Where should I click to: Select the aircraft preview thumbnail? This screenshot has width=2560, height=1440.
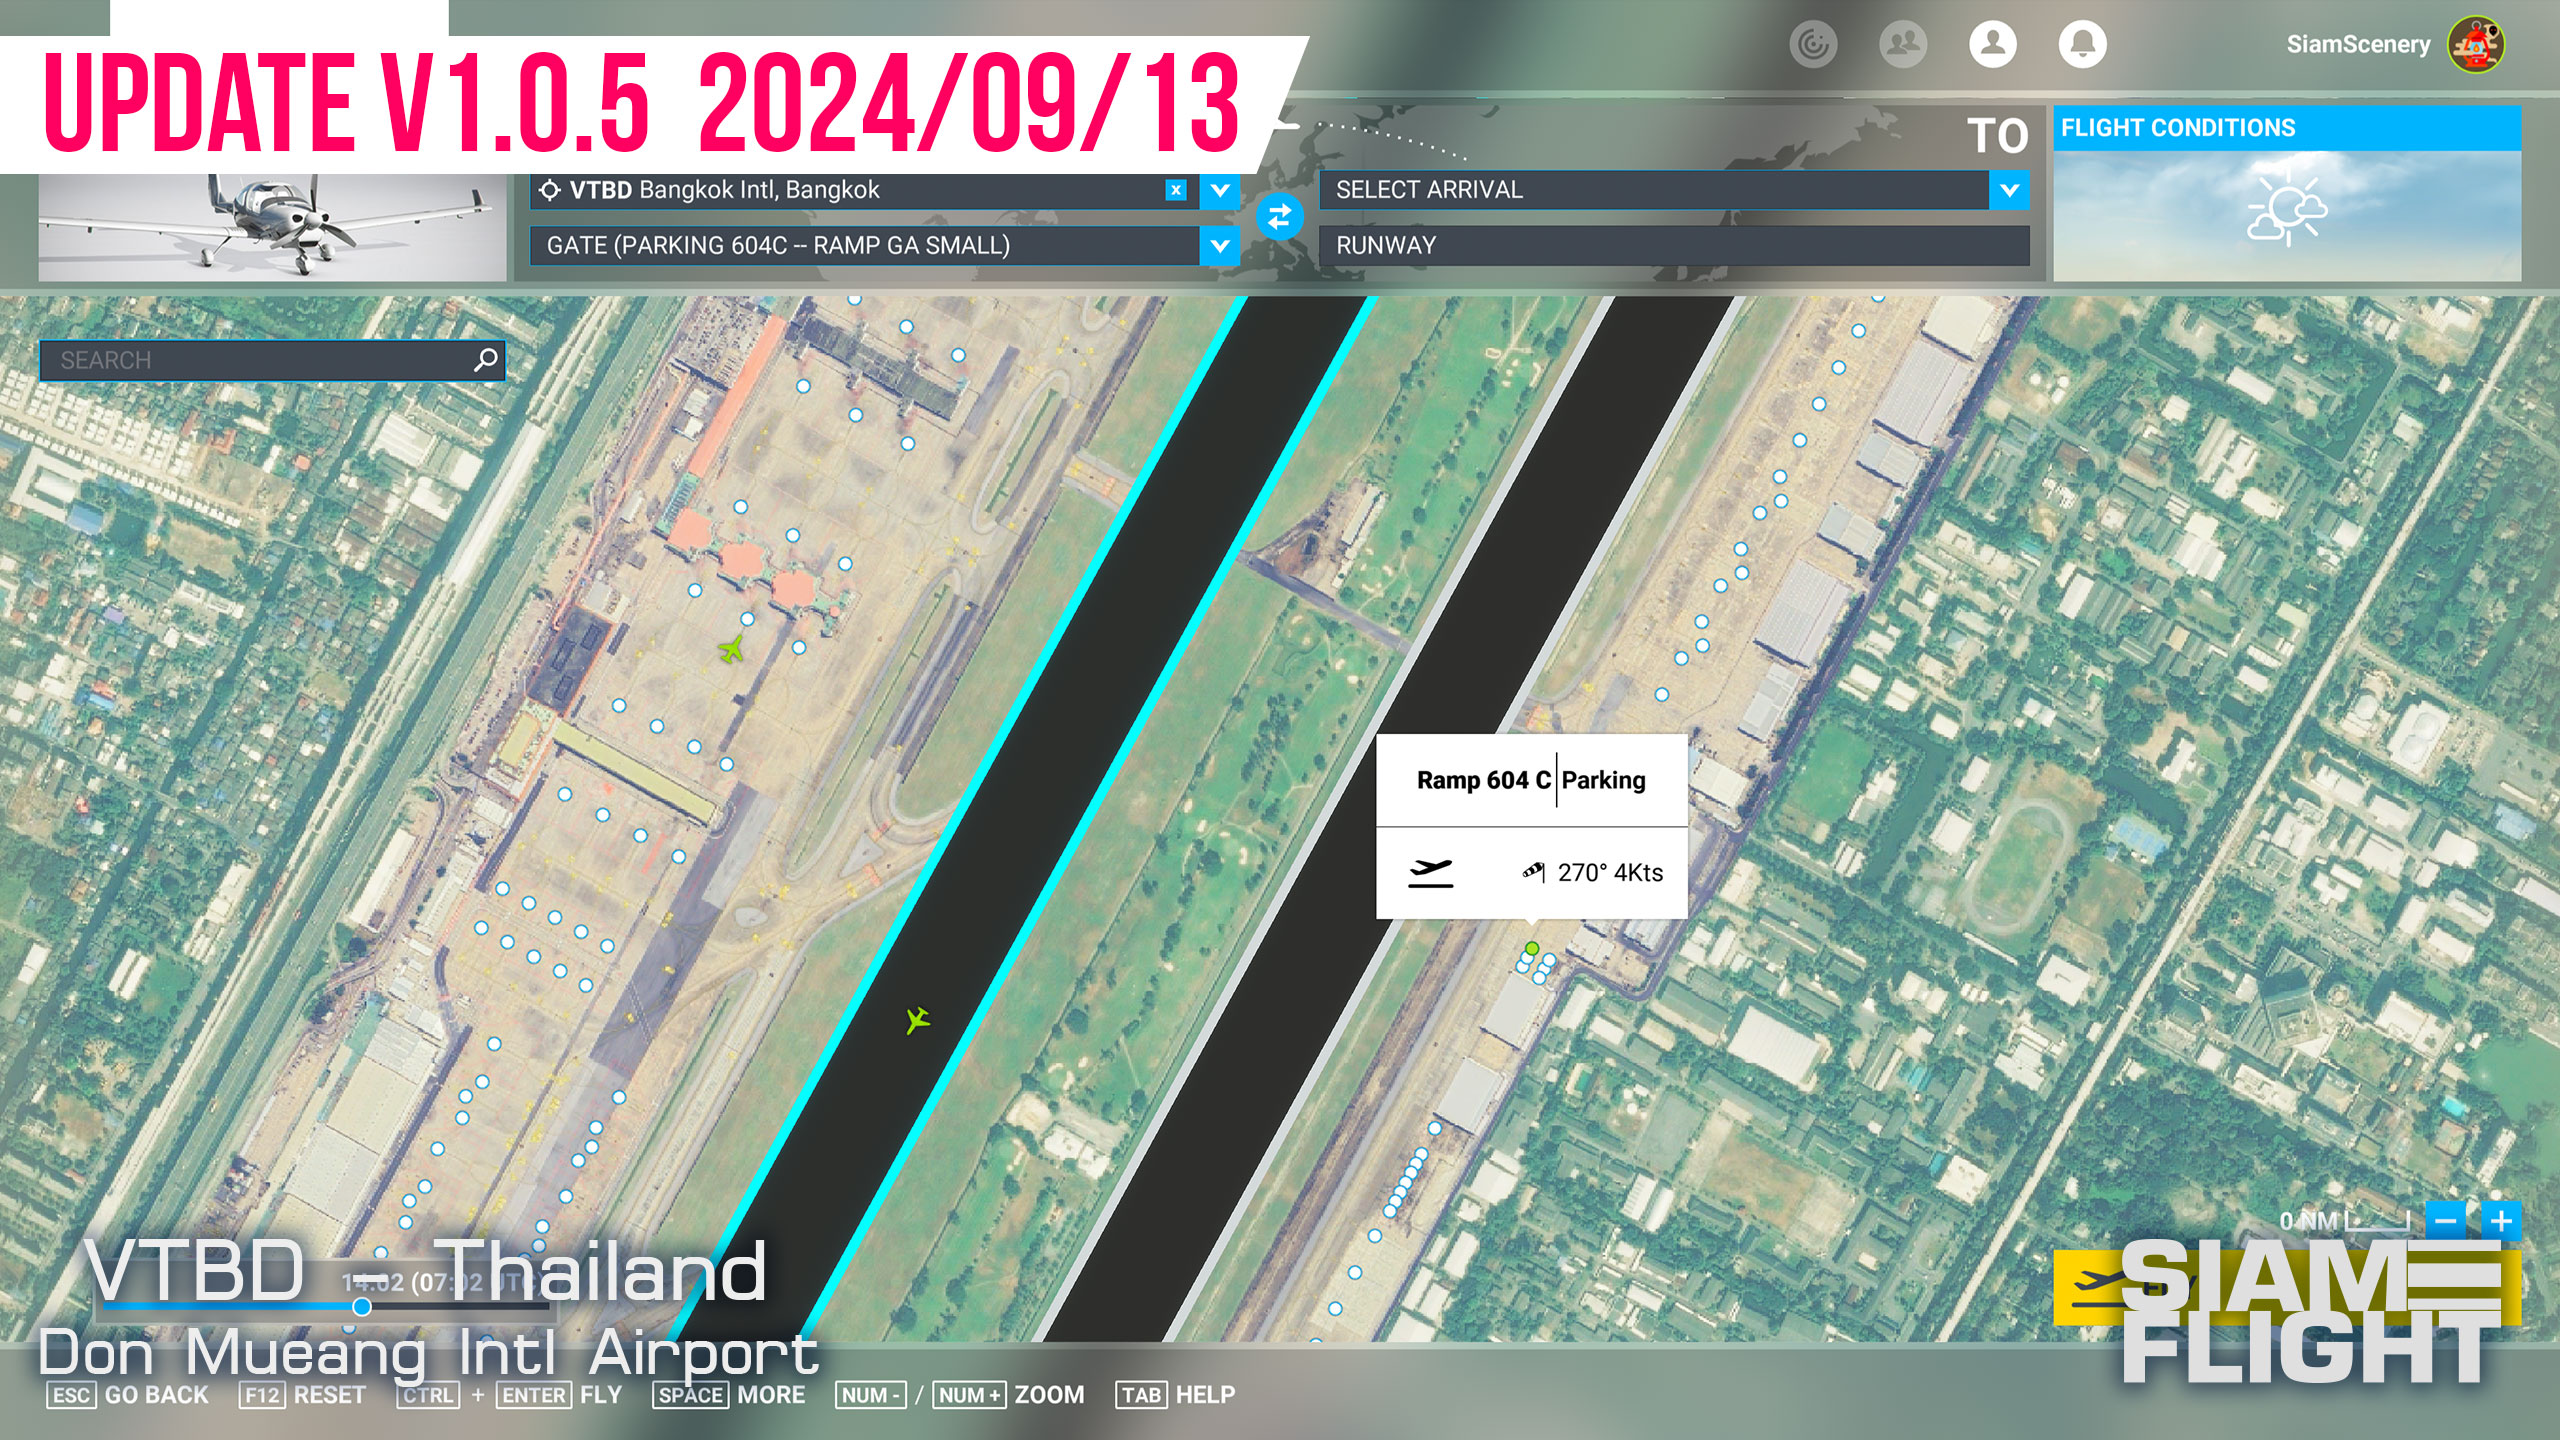pos(272,228)
